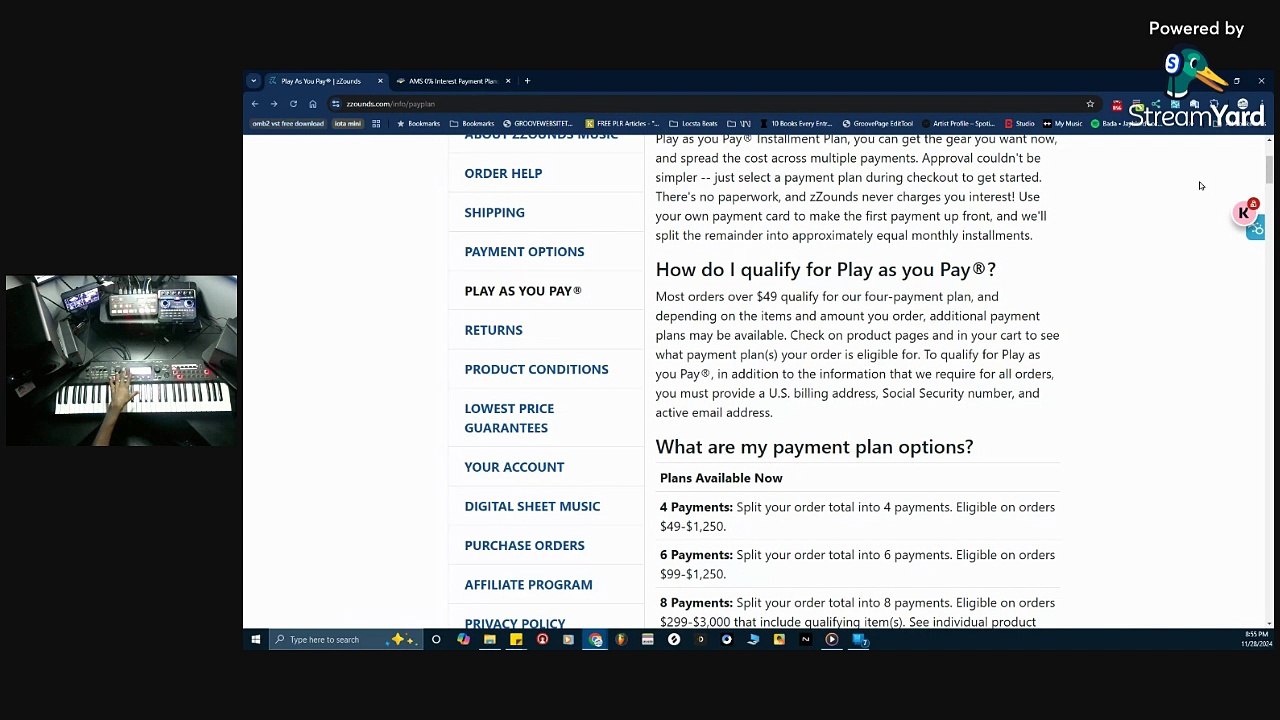Click the 'Plans Available Now' text
The height and width of the screenshot is (720, 1280).
click(x=721, y=478)
